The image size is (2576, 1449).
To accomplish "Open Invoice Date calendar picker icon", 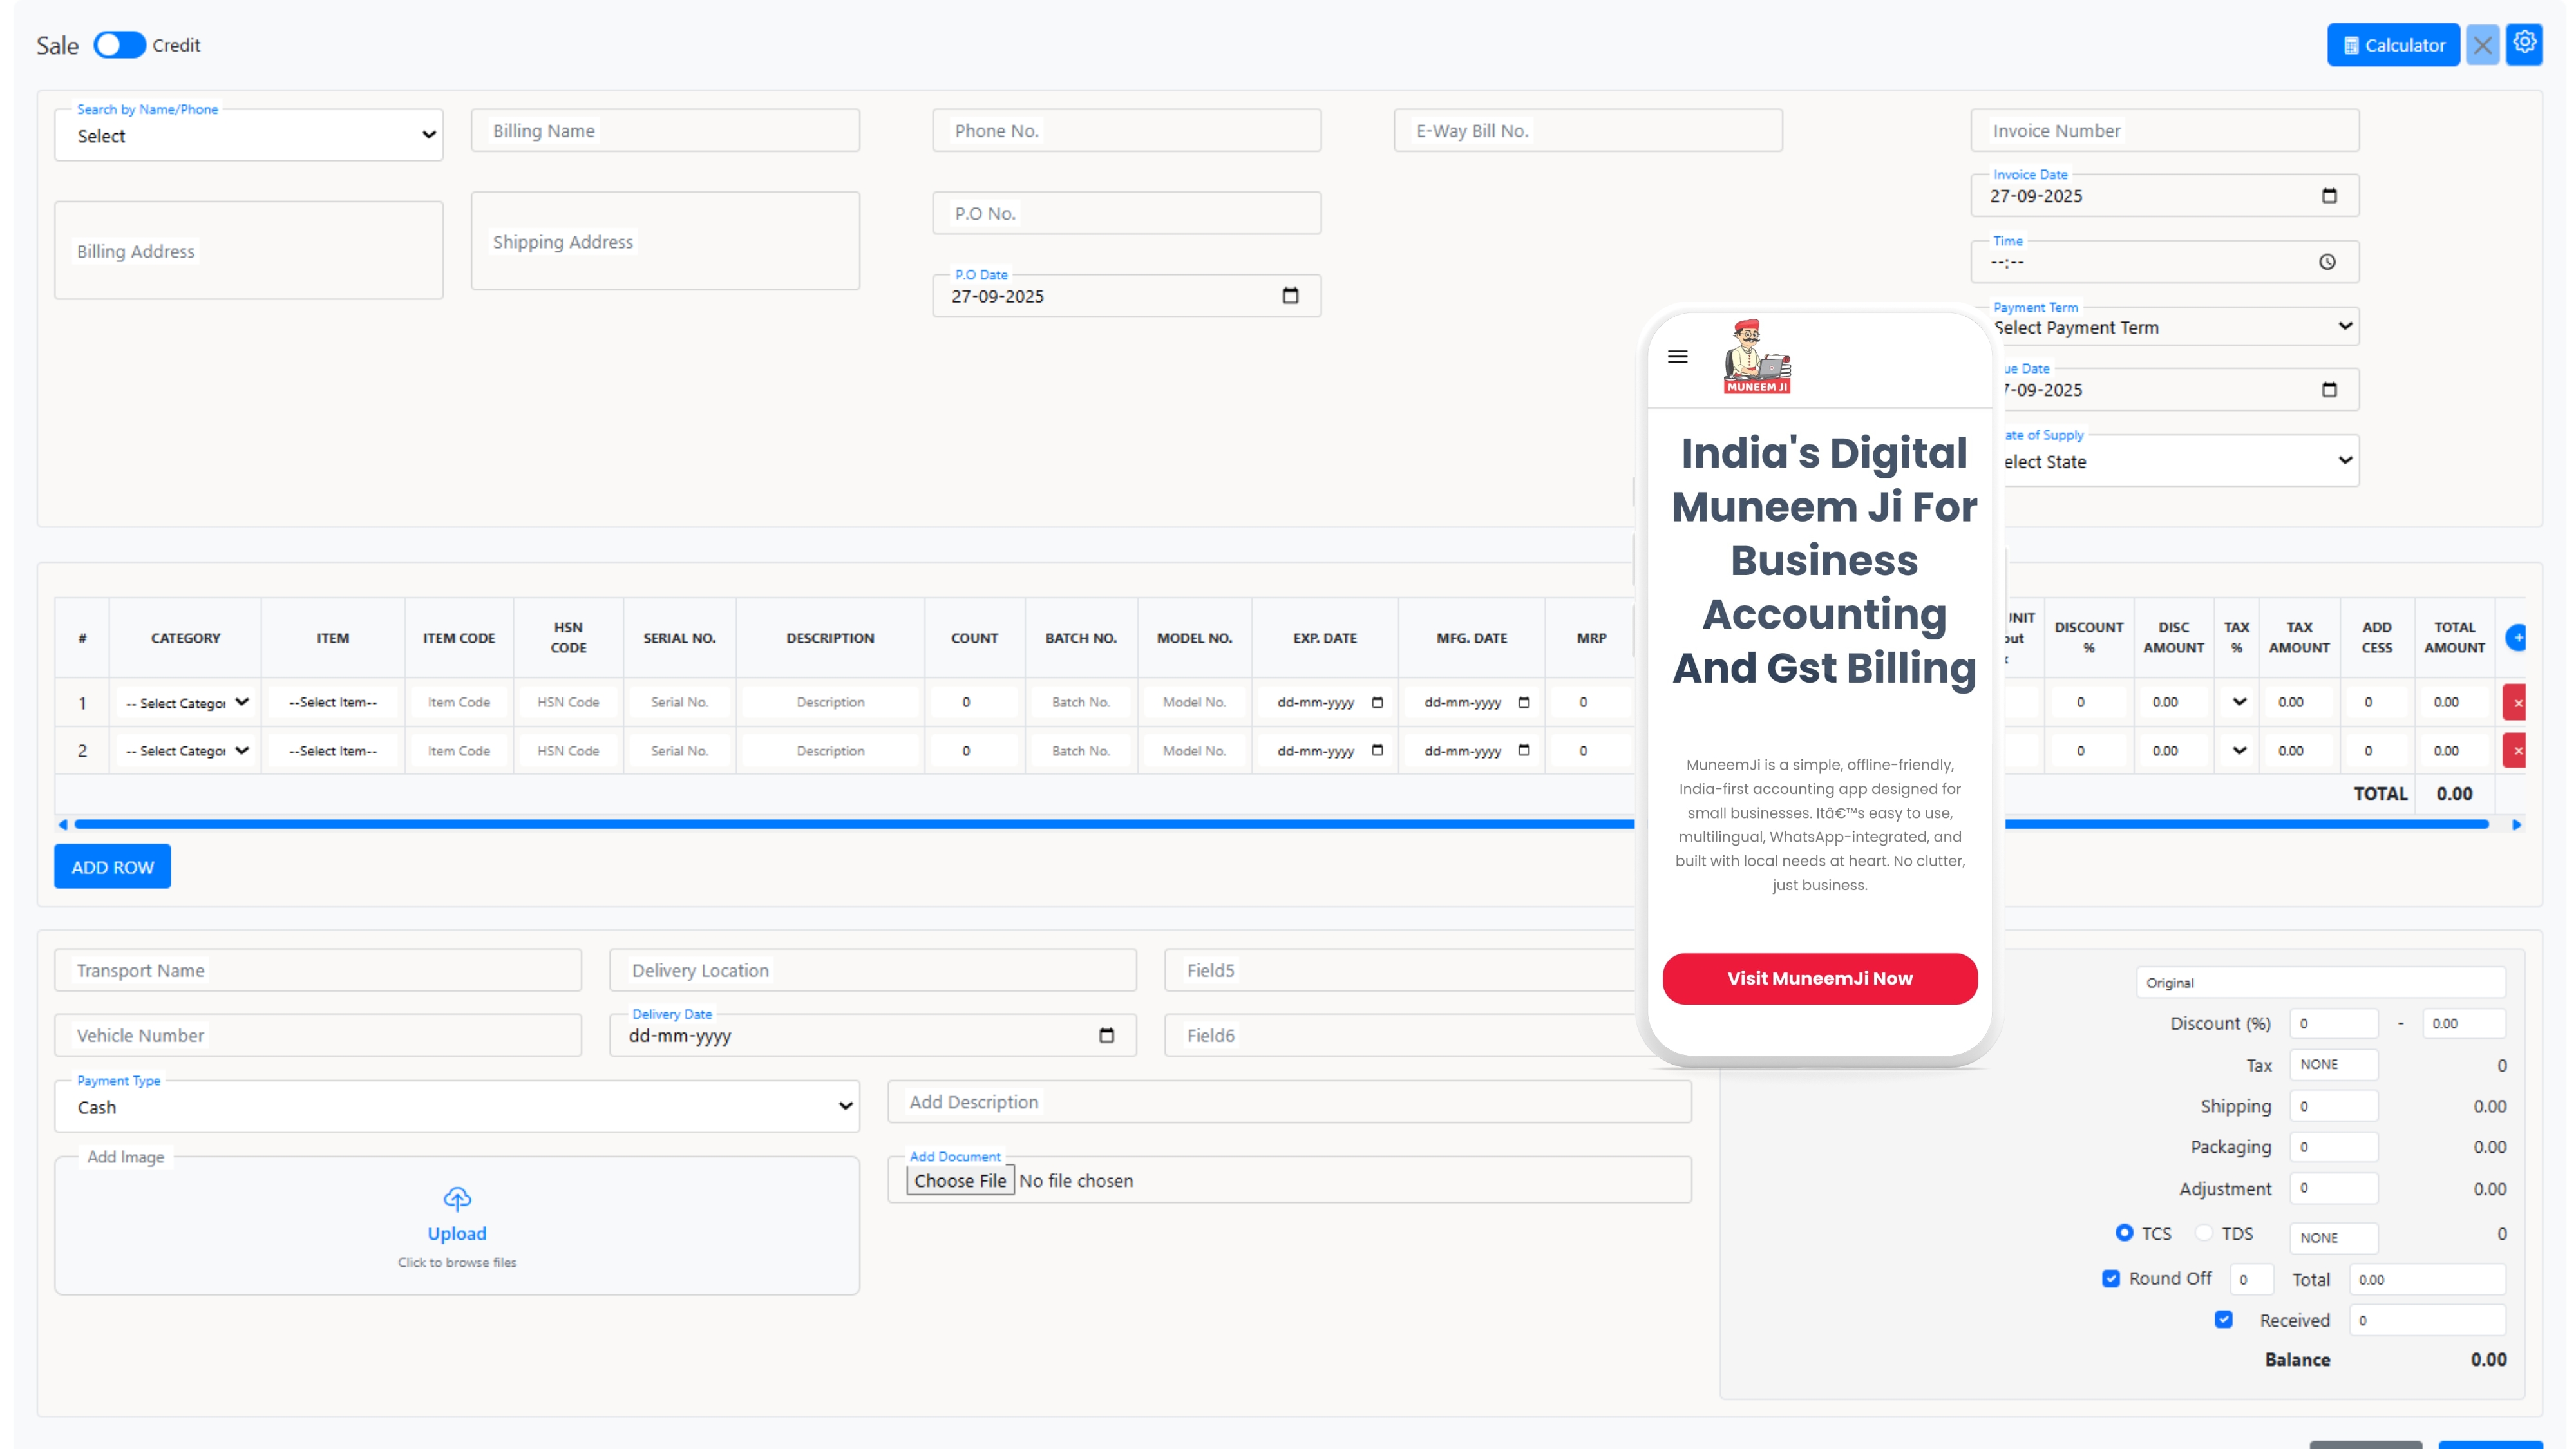I will [2329, 196].
